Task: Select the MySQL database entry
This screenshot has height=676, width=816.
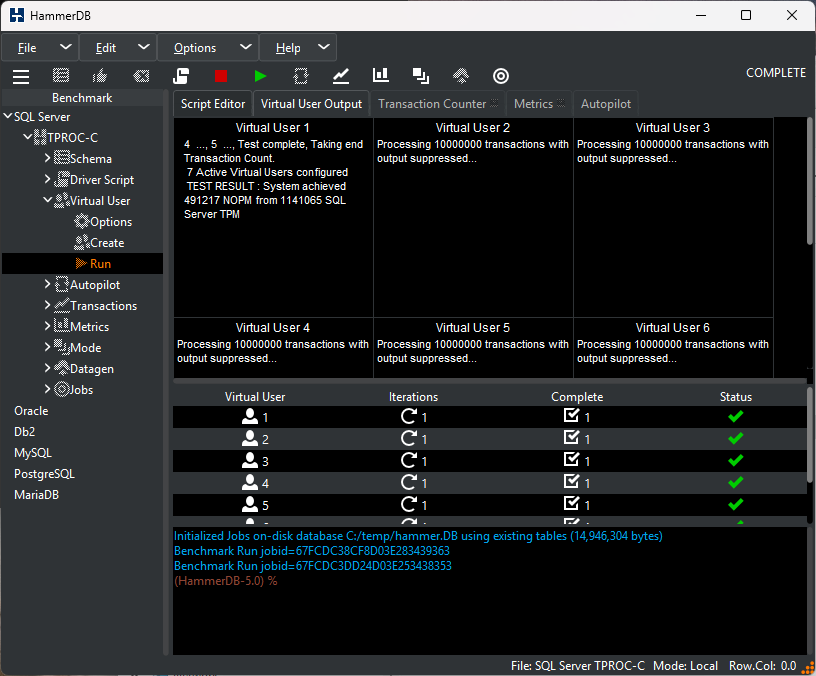Action: [33, 453]
